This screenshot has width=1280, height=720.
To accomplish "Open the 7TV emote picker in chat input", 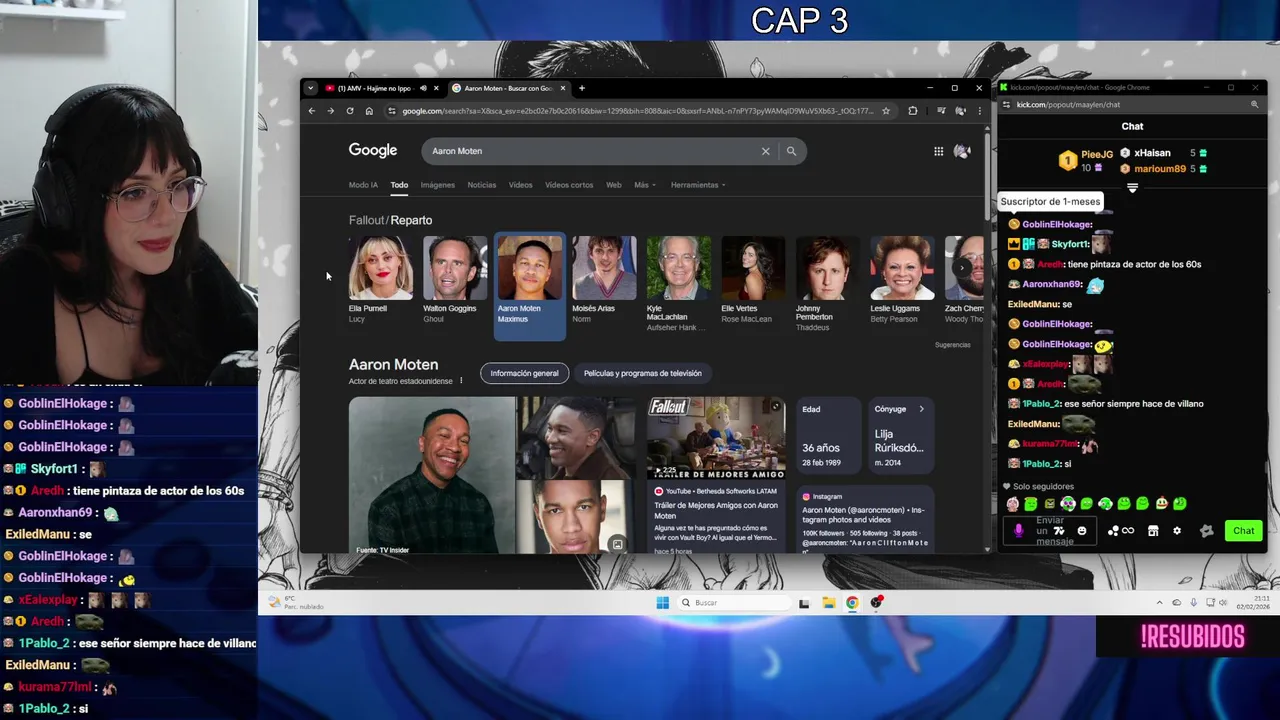I will (1060, 531).
